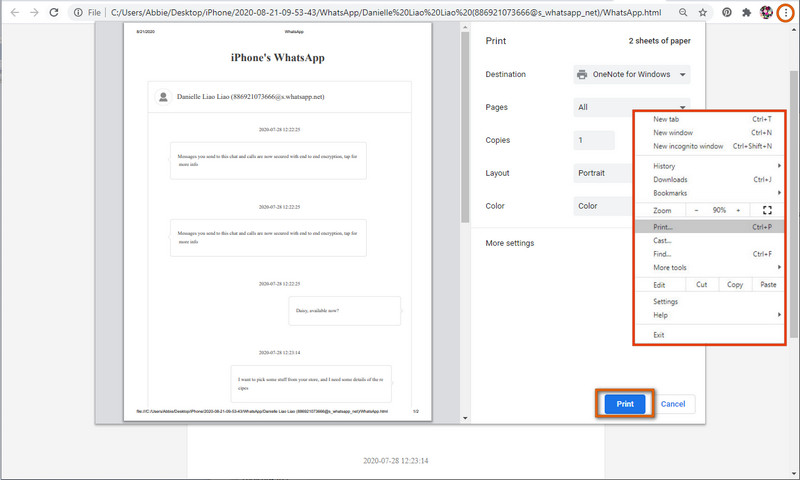The height and width of the screenshot is (480, 800).
Task: Open the Layout dropdown showing Portrait
Action: click(603, 173)
